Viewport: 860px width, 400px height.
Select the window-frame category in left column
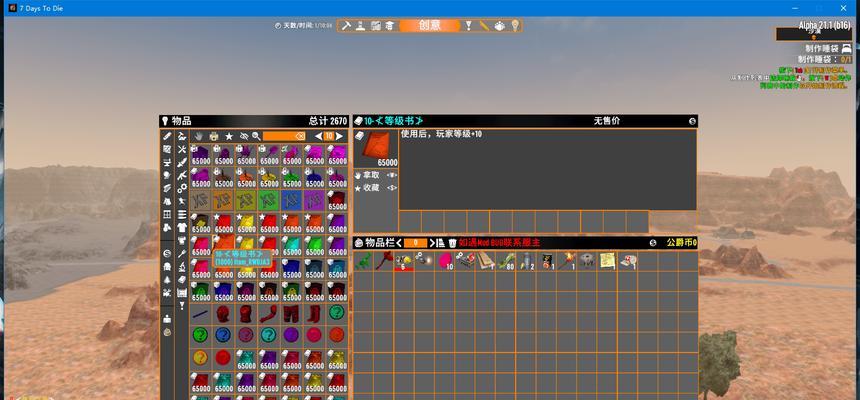[168, 214]
